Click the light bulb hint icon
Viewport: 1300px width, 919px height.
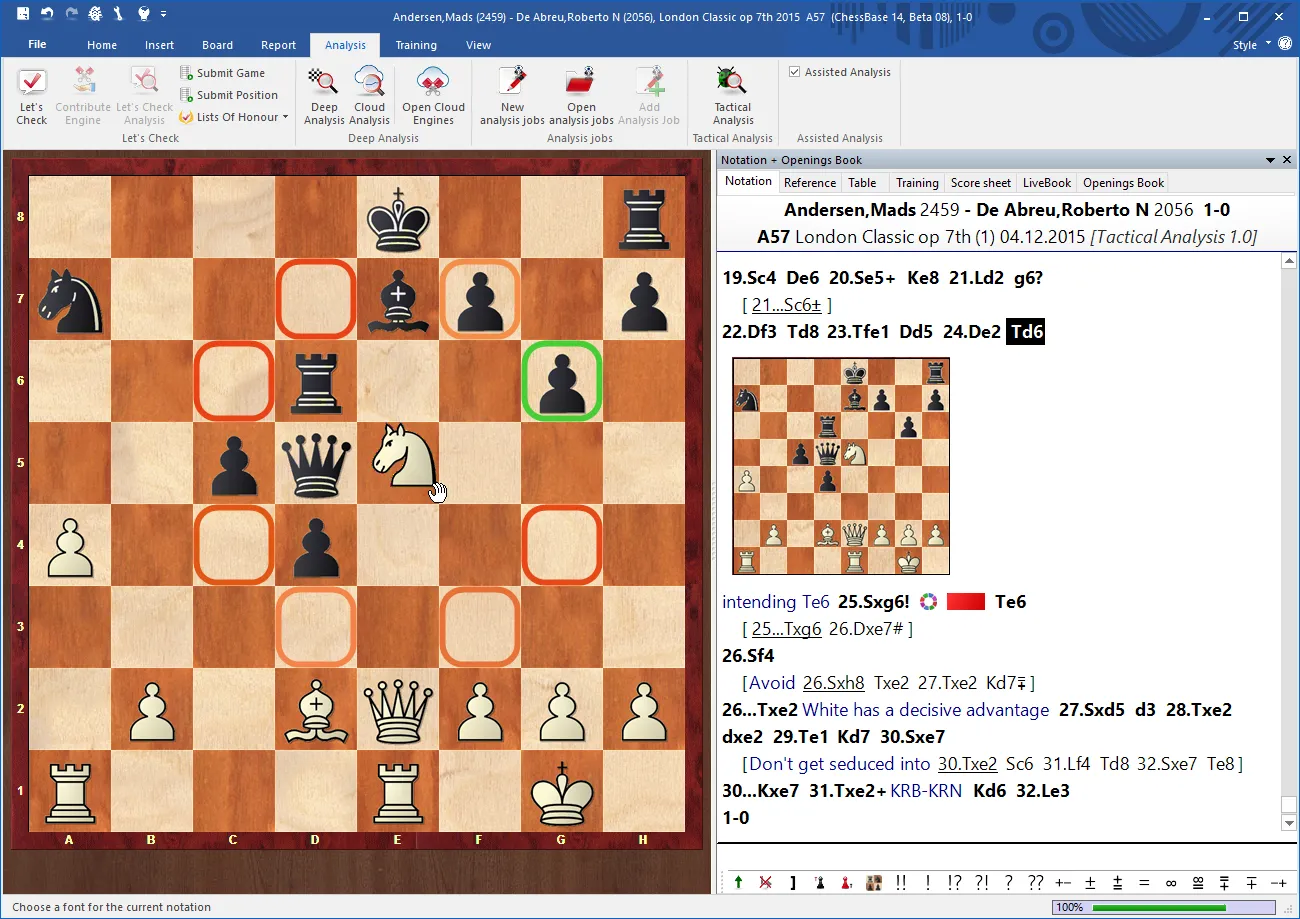click(145, 14)
